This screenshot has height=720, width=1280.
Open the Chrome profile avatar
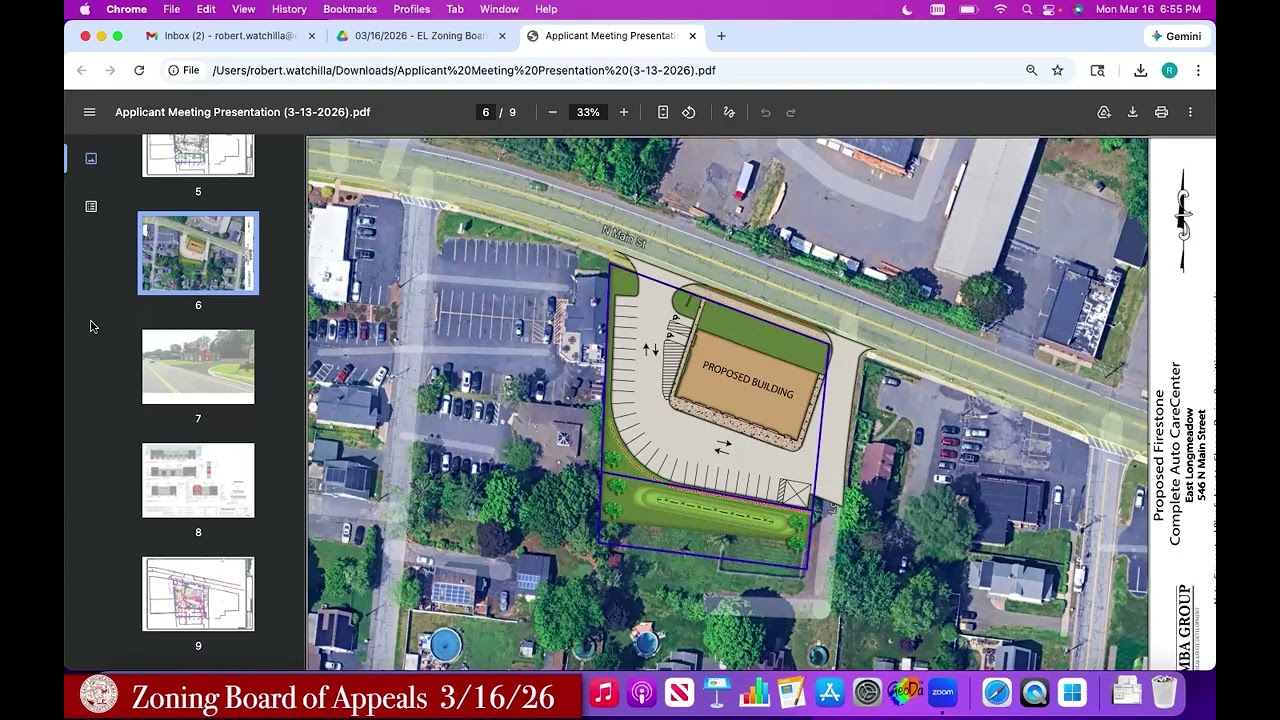click(1169, 70)
